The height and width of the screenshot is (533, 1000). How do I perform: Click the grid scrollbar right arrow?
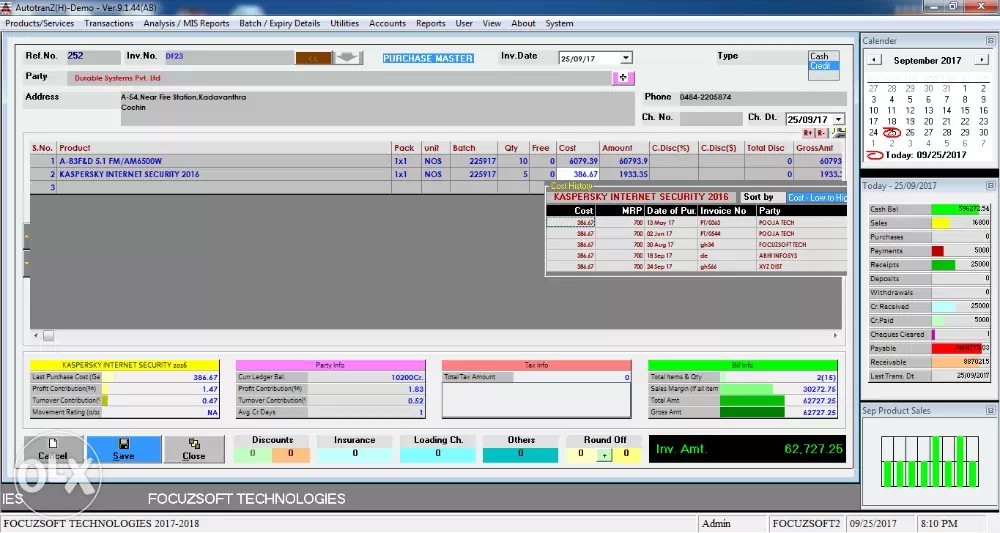835,335
